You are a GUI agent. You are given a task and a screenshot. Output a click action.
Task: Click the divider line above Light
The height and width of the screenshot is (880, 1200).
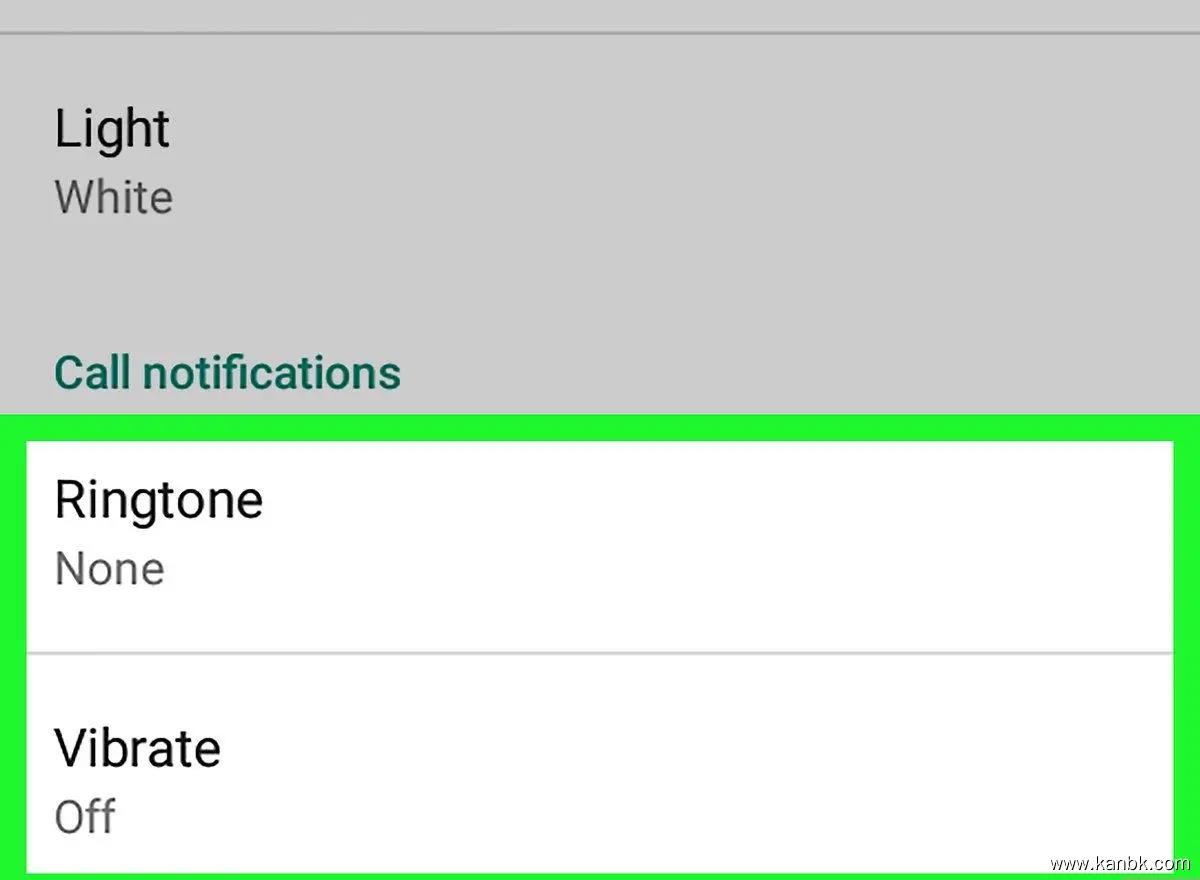pos(600,34)
